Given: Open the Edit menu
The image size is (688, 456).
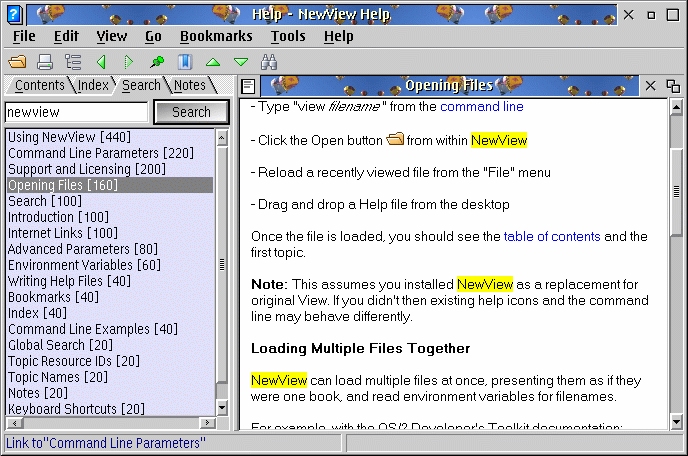Looking at the screenshot, I should 66,36.
